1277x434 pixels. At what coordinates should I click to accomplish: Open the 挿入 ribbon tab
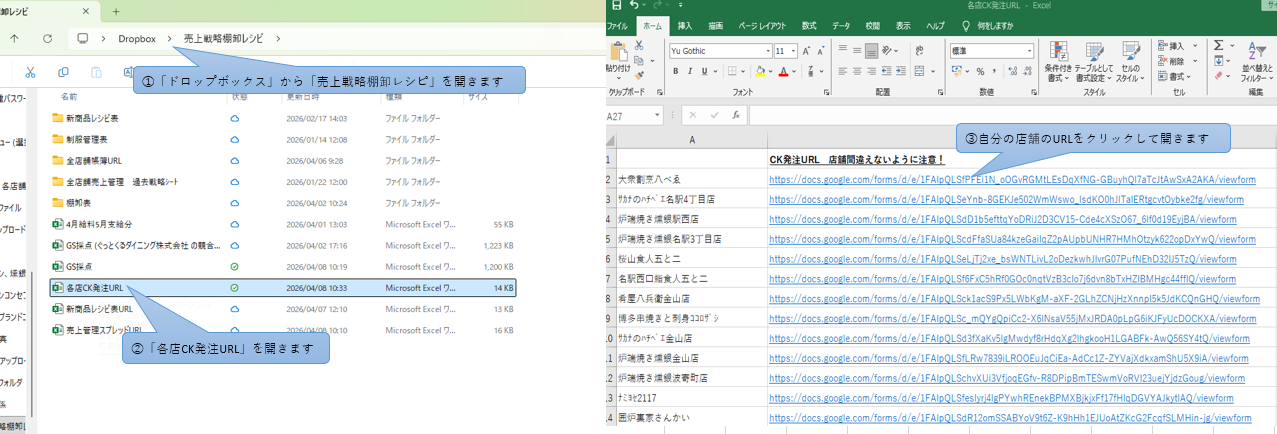684,26
